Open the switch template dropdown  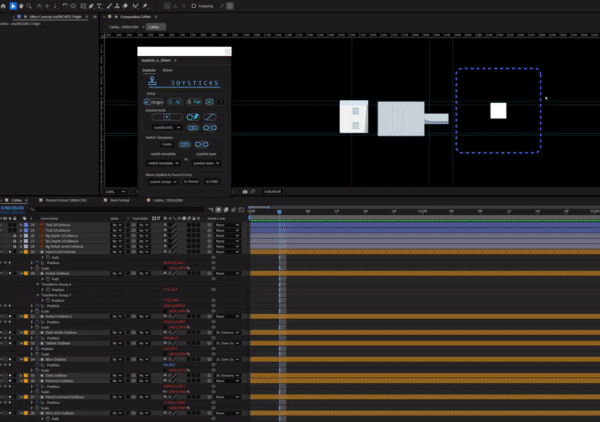click(163, 163)
